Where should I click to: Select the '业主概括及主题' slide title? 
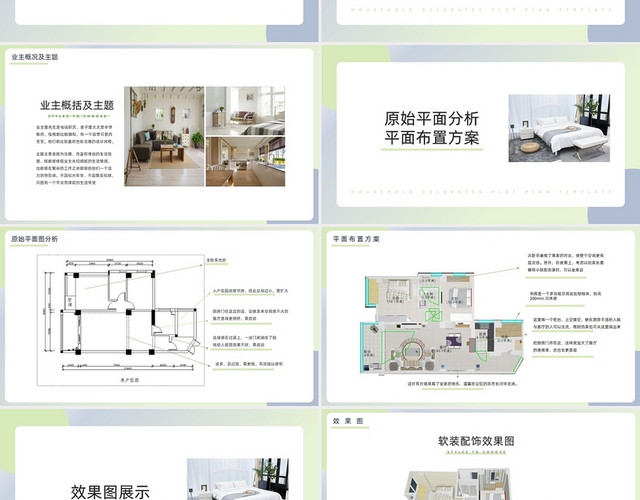coord(77,105)
